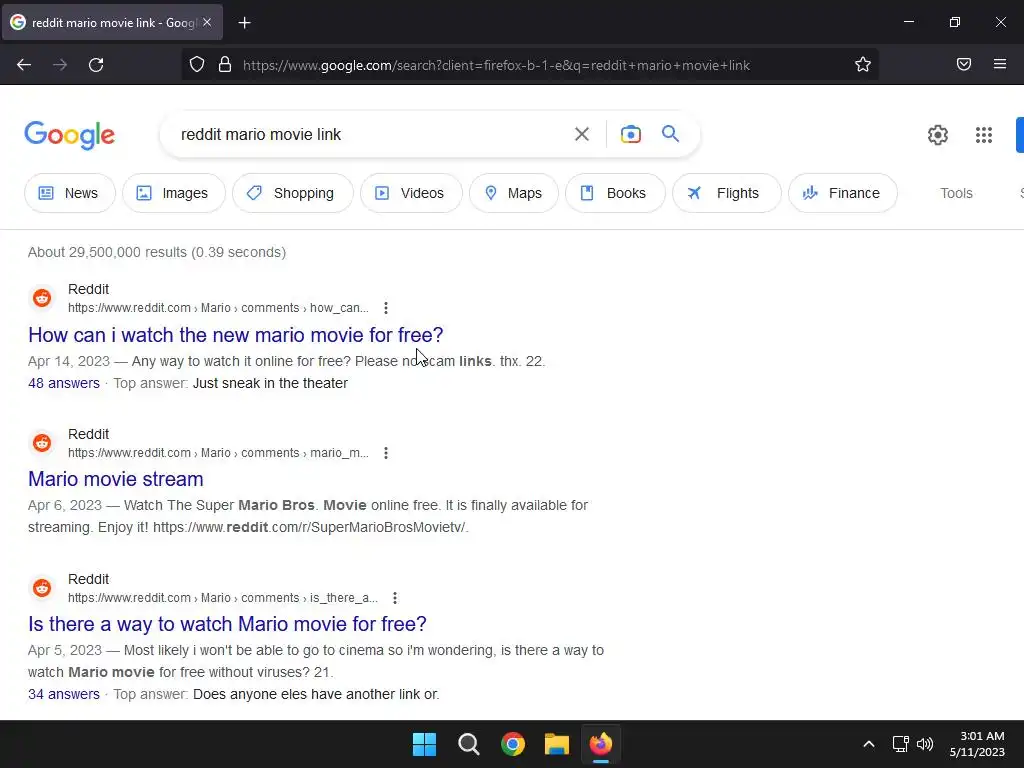Clear the search query text
1024x768 pixels.
[581, 135]
